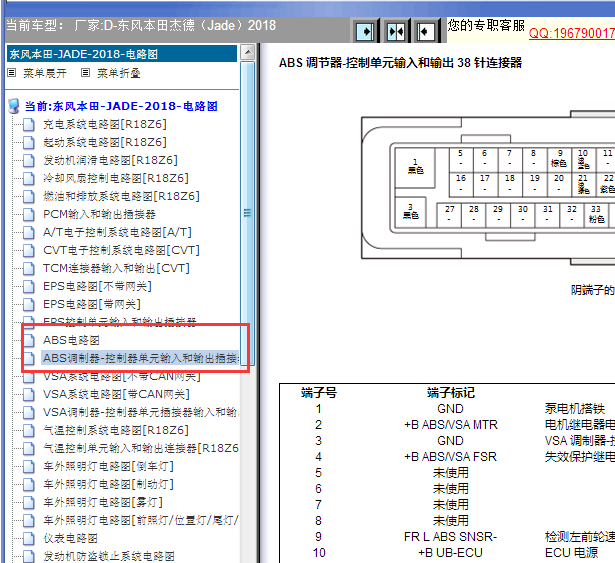Open PCM输入和输出插接器
This screenshot has width=615, height=563.
pos(99,215)
